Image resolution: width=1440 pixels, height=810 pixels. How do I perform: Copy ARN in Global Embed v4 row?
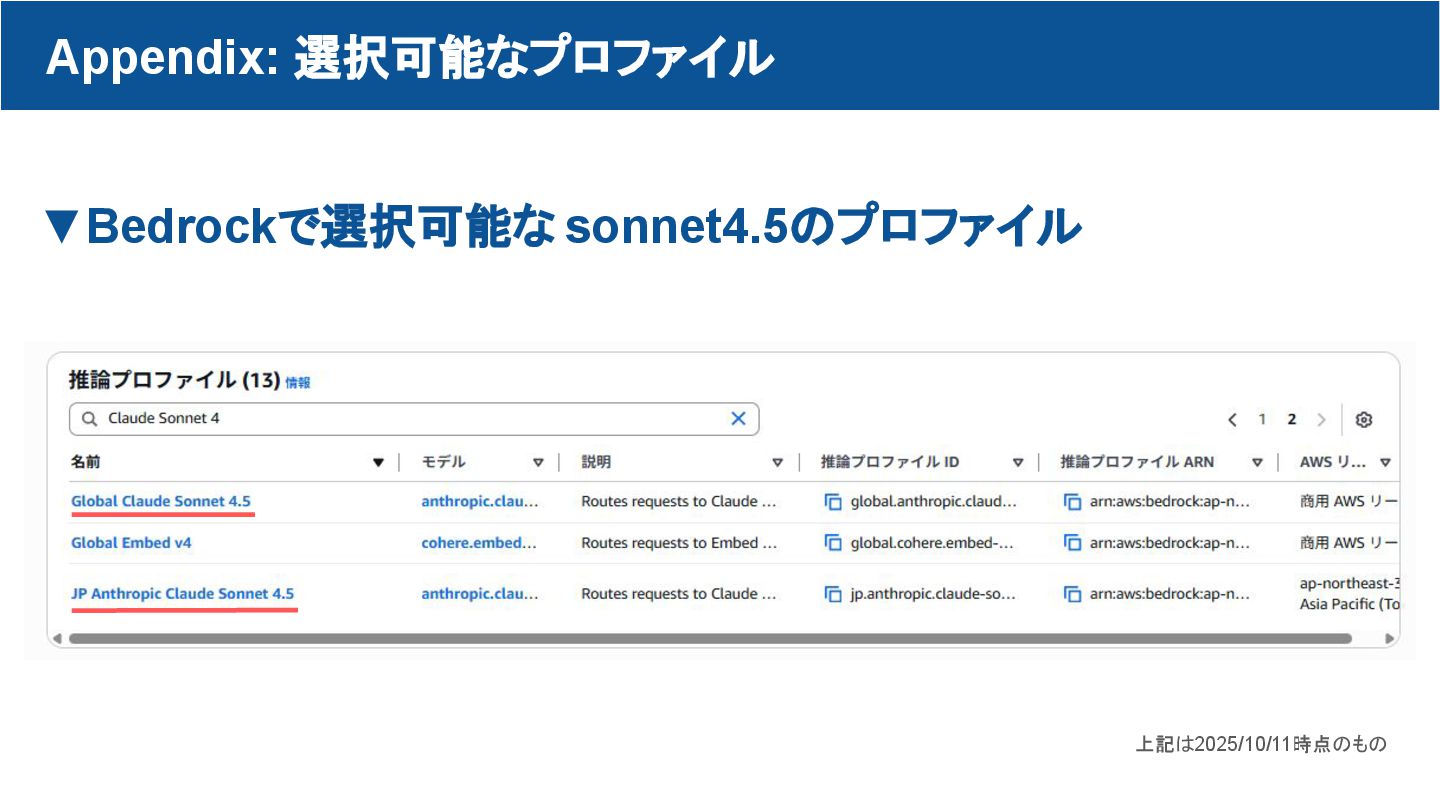[x=1072, y=543]
